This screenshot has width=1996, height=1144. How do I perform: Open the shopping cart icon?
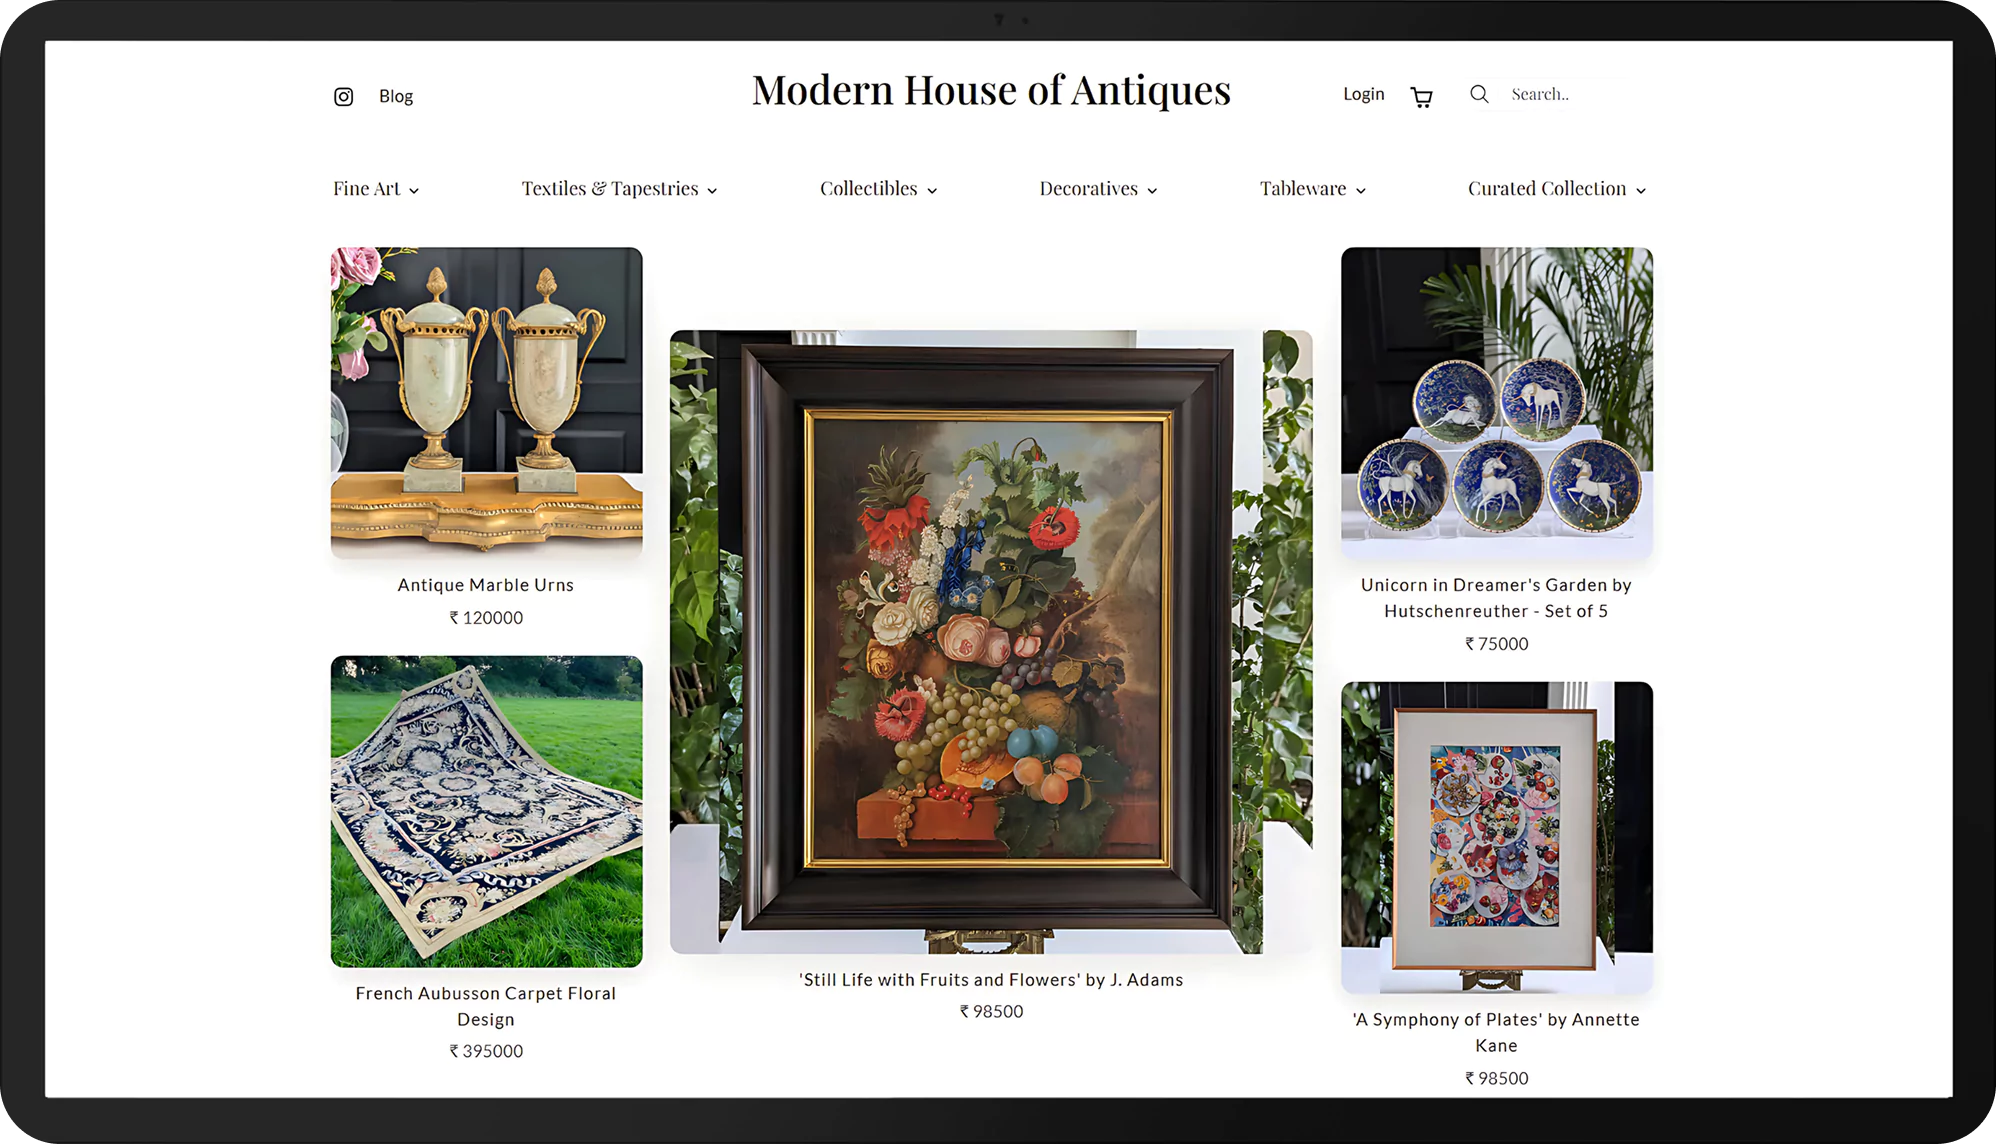(1421, 97)
